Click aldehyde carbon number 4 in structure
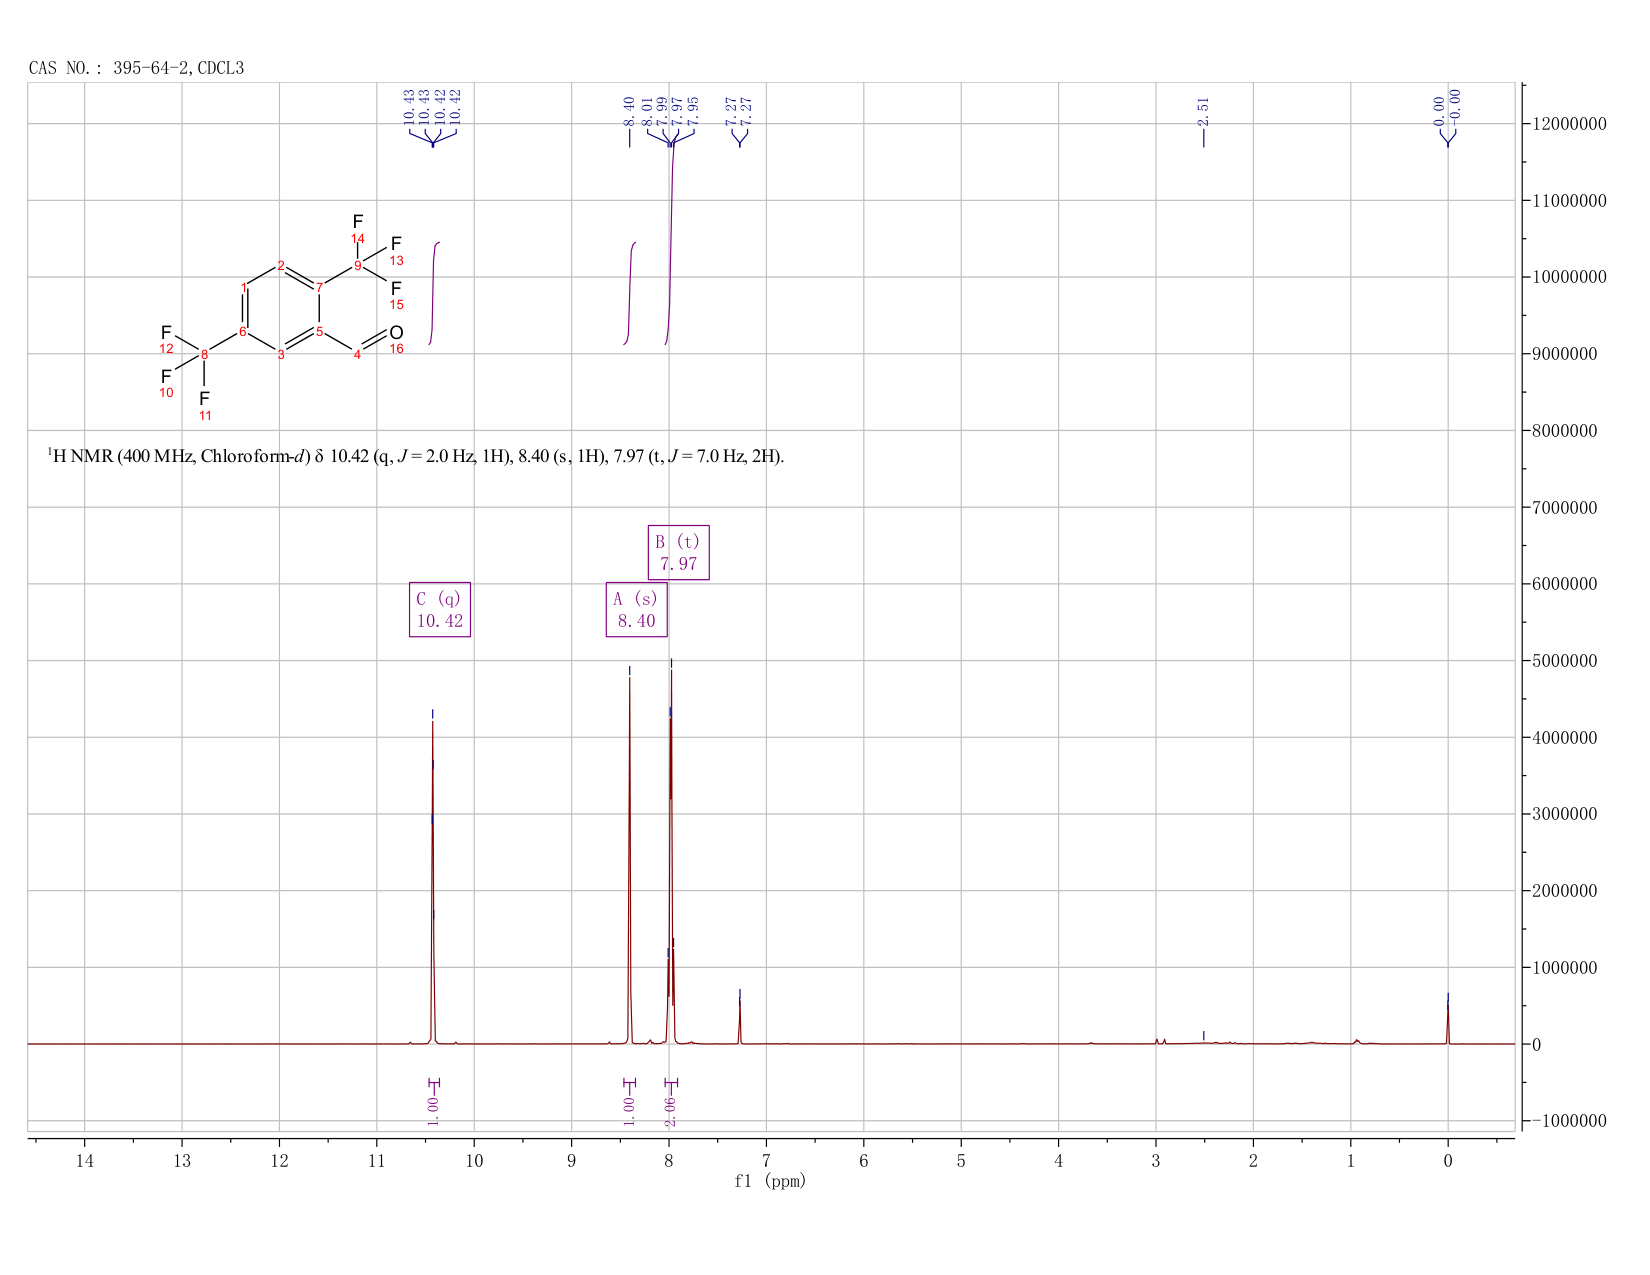1650x1275 pixels. [357, 355]
